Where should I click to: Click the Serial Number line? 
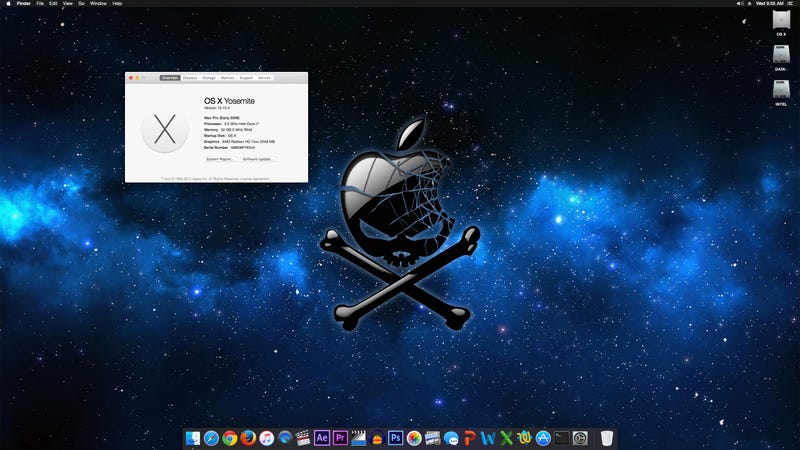(x=229, y=147)
